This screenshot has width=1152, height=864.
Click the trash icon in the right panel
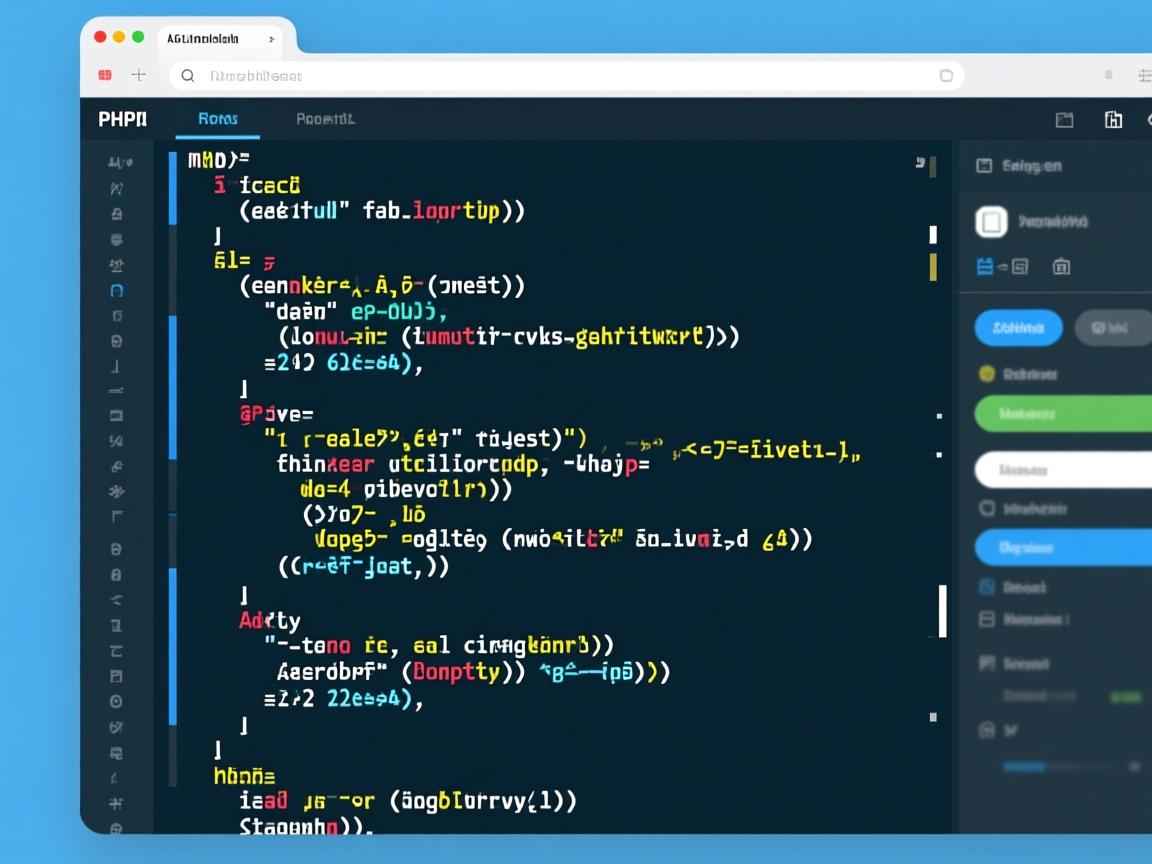coord(1062,266)
